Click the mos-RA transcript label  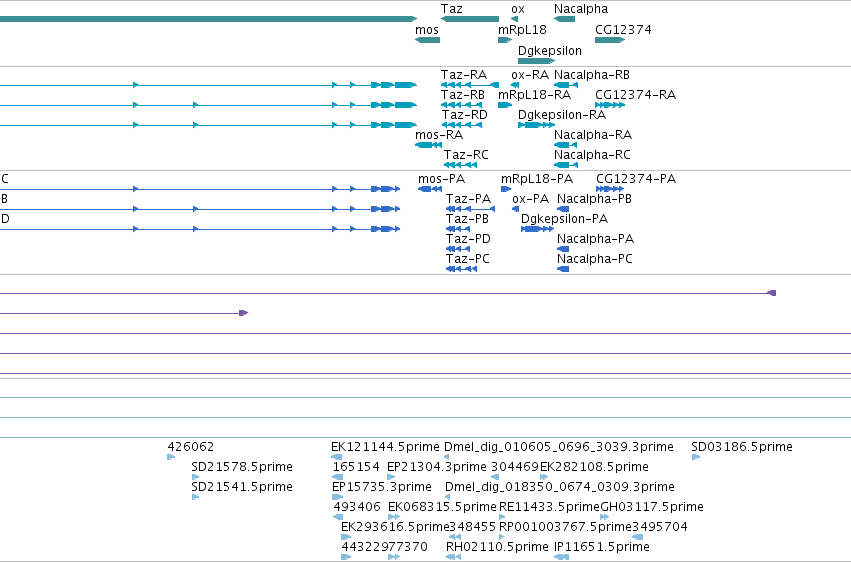click(x=439, y=135)
